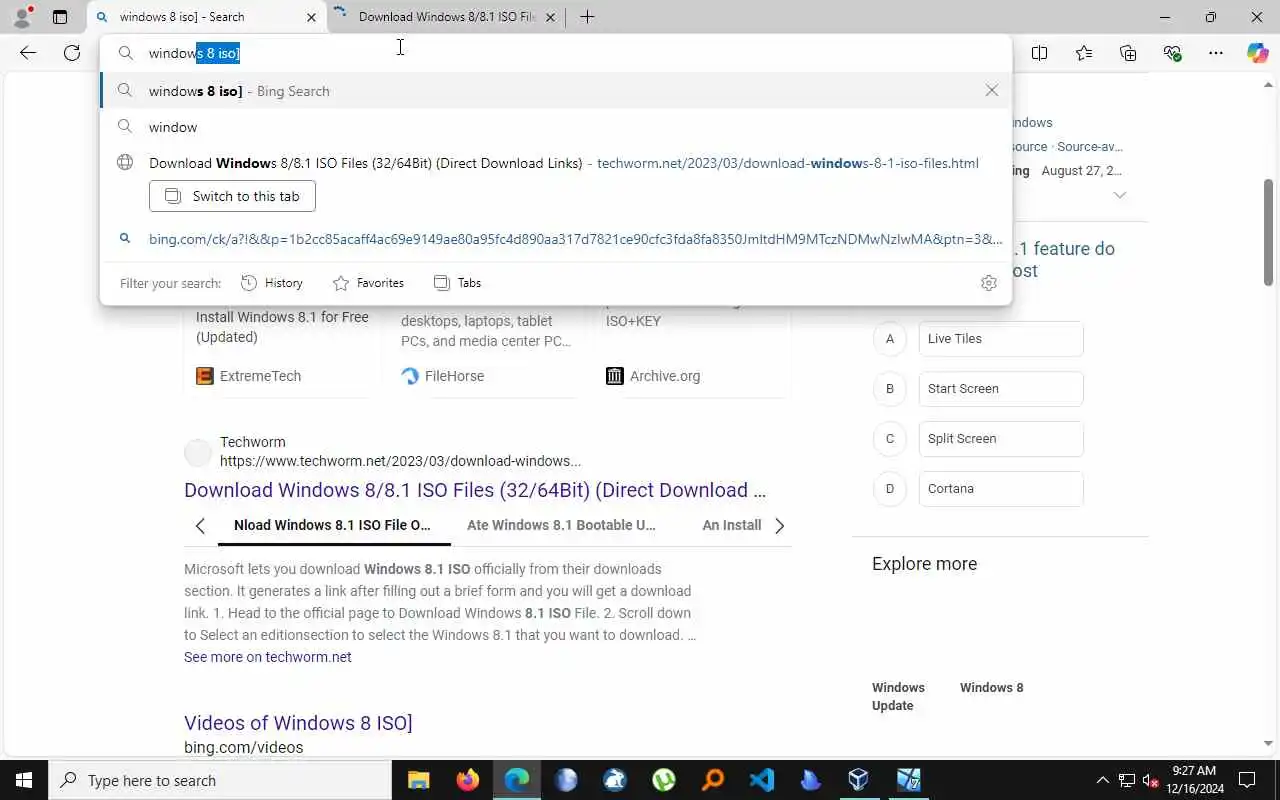Select 'Nload Windows 8.1 ISO File O...' section tab

click(333, 525)
